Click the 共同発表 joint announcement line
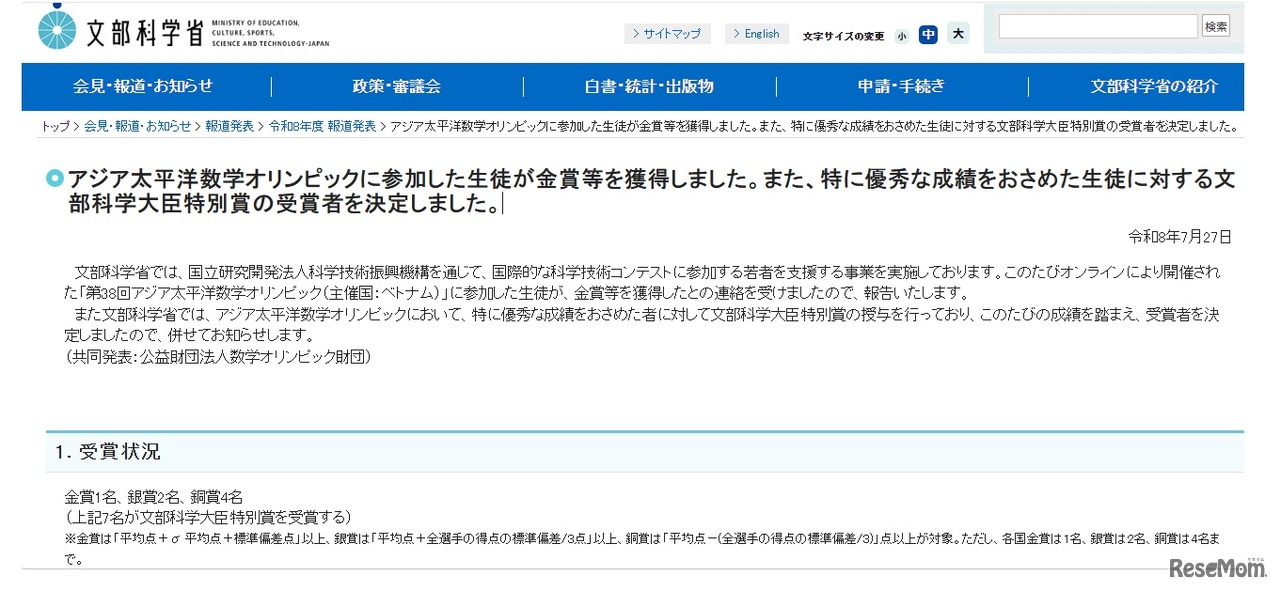1280x591 pixels. coord(218,356)
